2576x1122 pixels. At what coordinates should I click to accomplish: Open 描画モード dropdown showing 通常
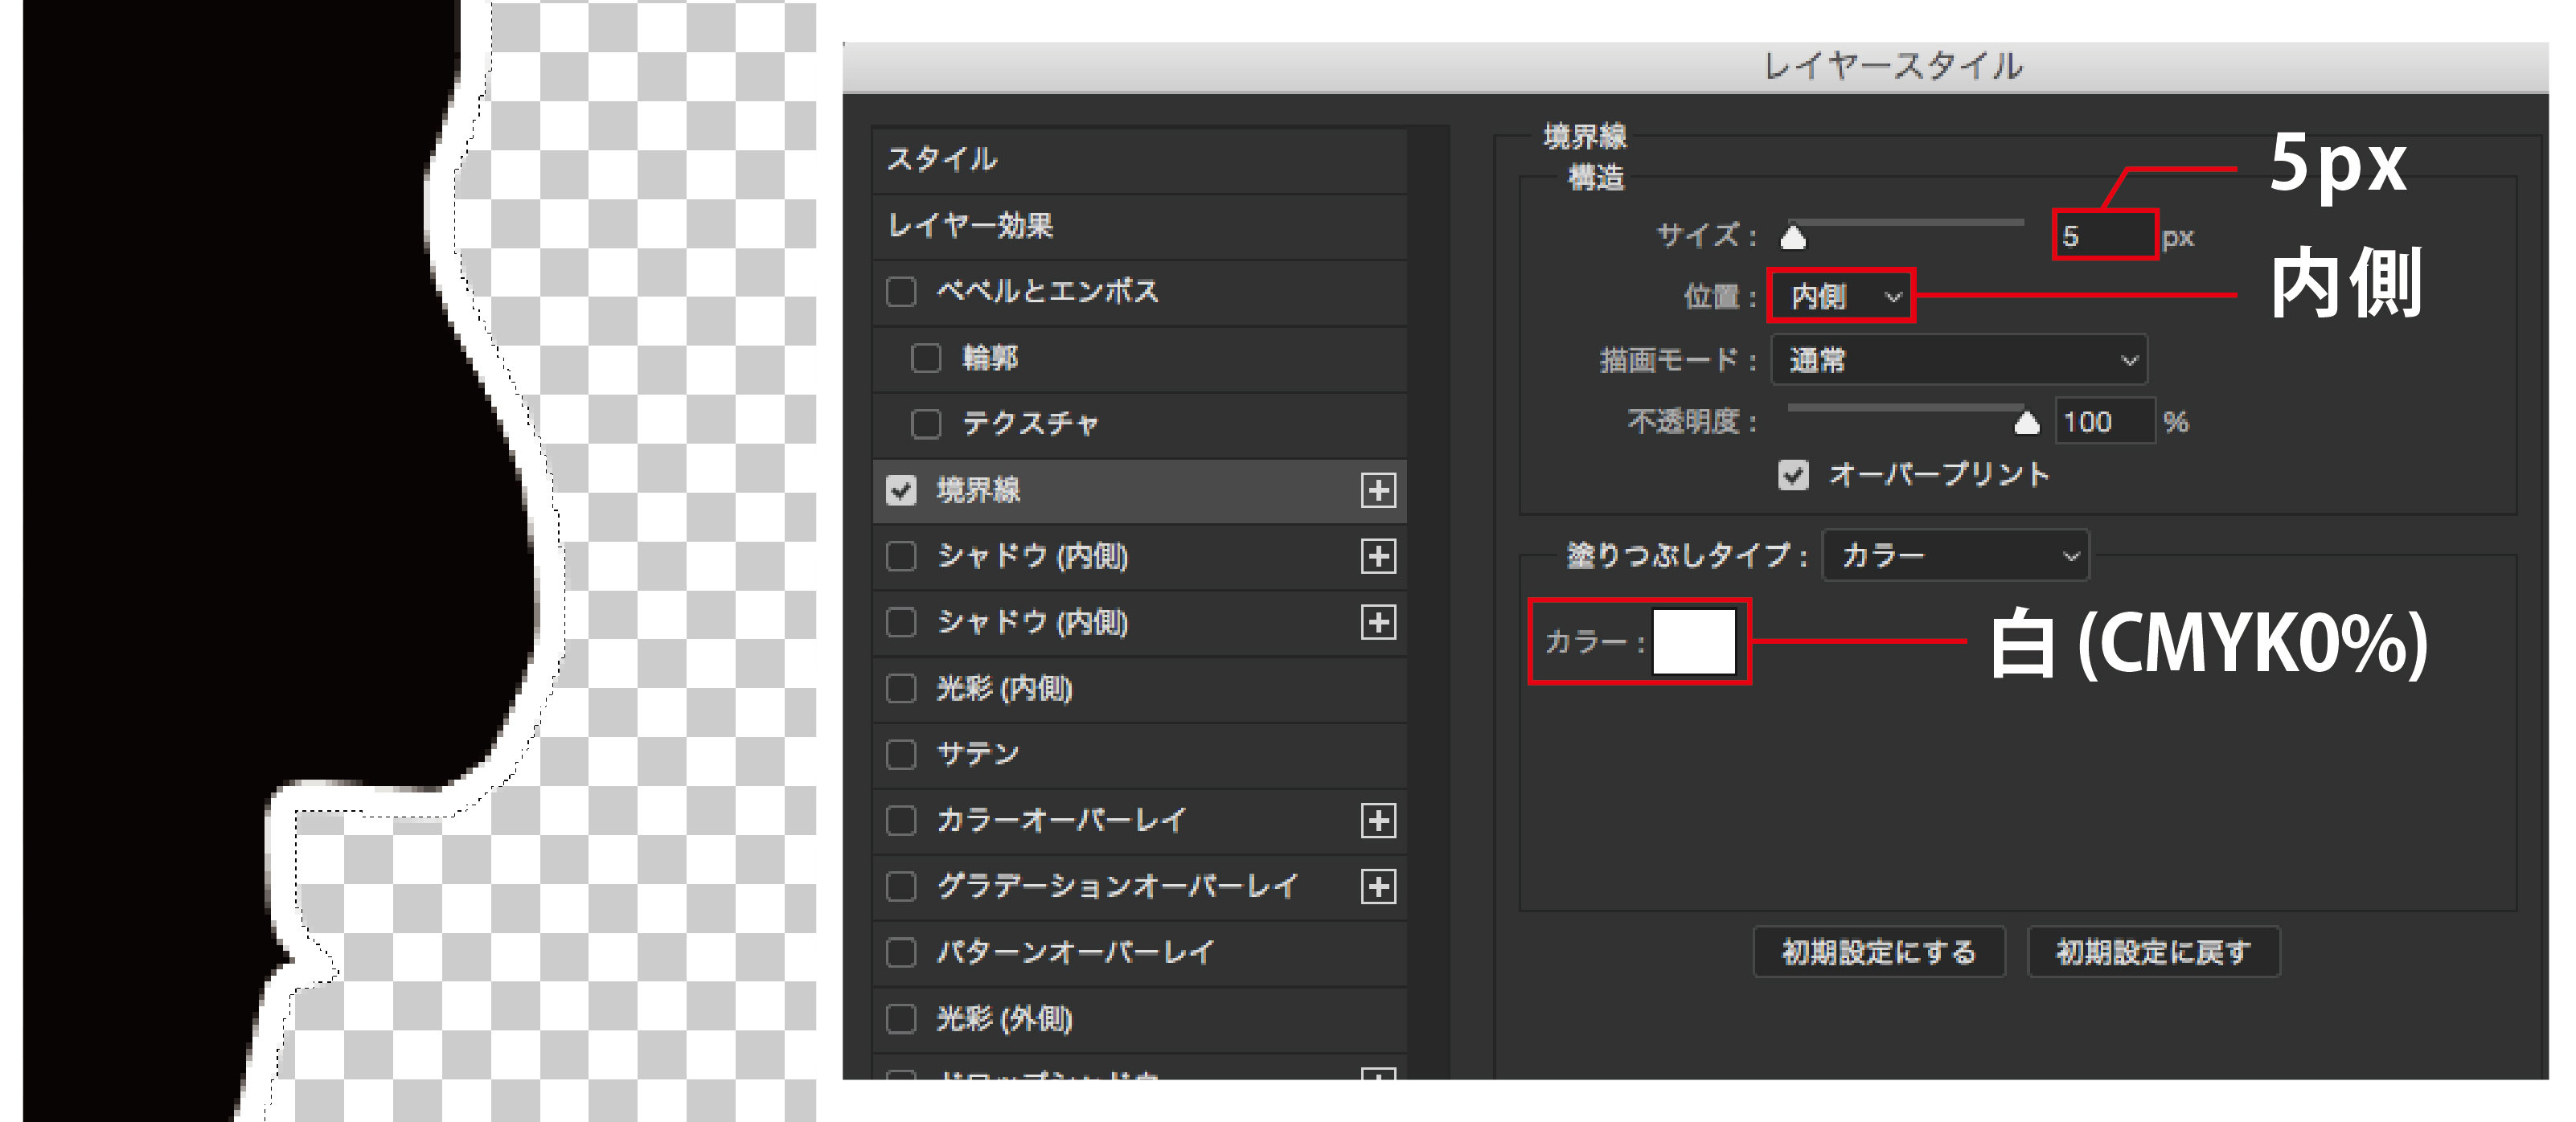coord(1959,360)
